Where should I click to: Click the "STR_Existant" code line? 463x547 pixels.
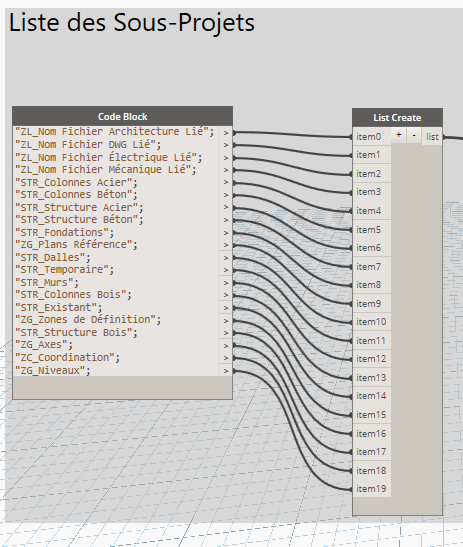coord(59,308)
